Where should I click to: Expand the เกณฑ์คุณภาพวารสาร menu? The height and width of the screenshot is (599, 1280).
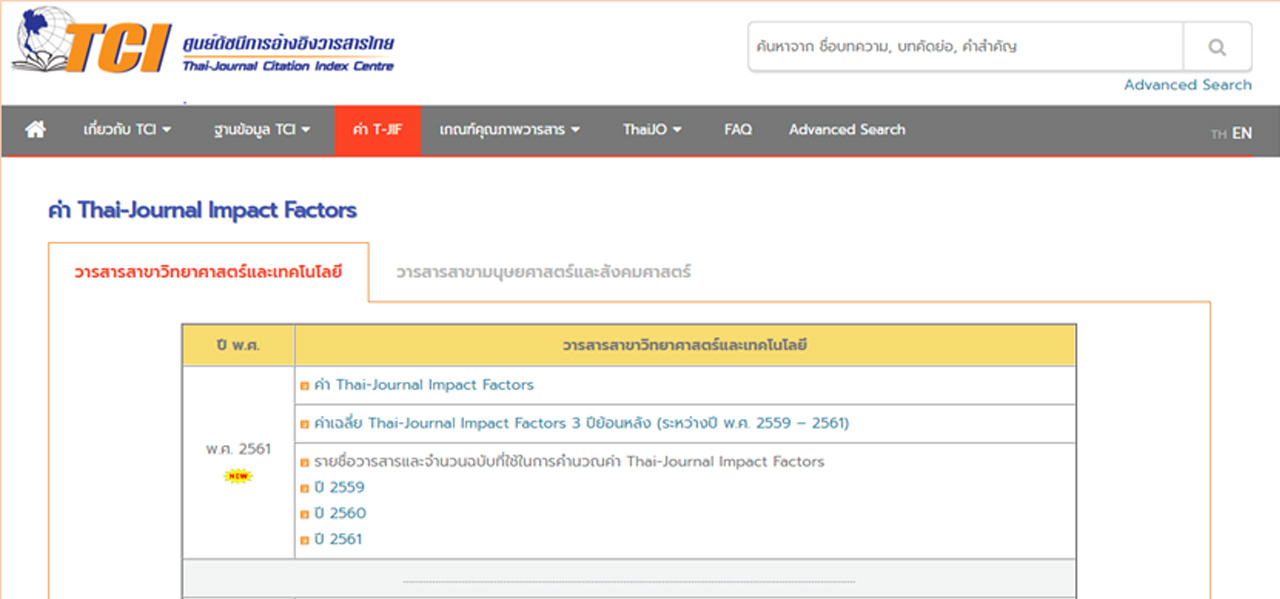tap(510, 130)
